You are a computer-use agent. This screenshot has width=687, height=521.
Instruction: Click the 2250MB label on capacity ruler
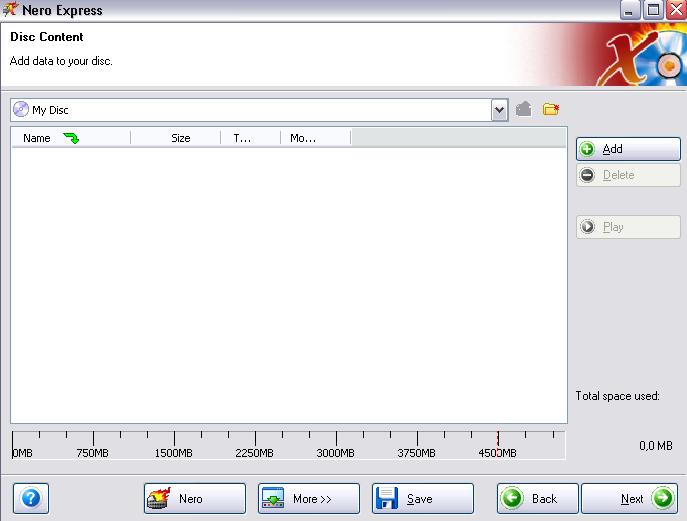[254, 453]
